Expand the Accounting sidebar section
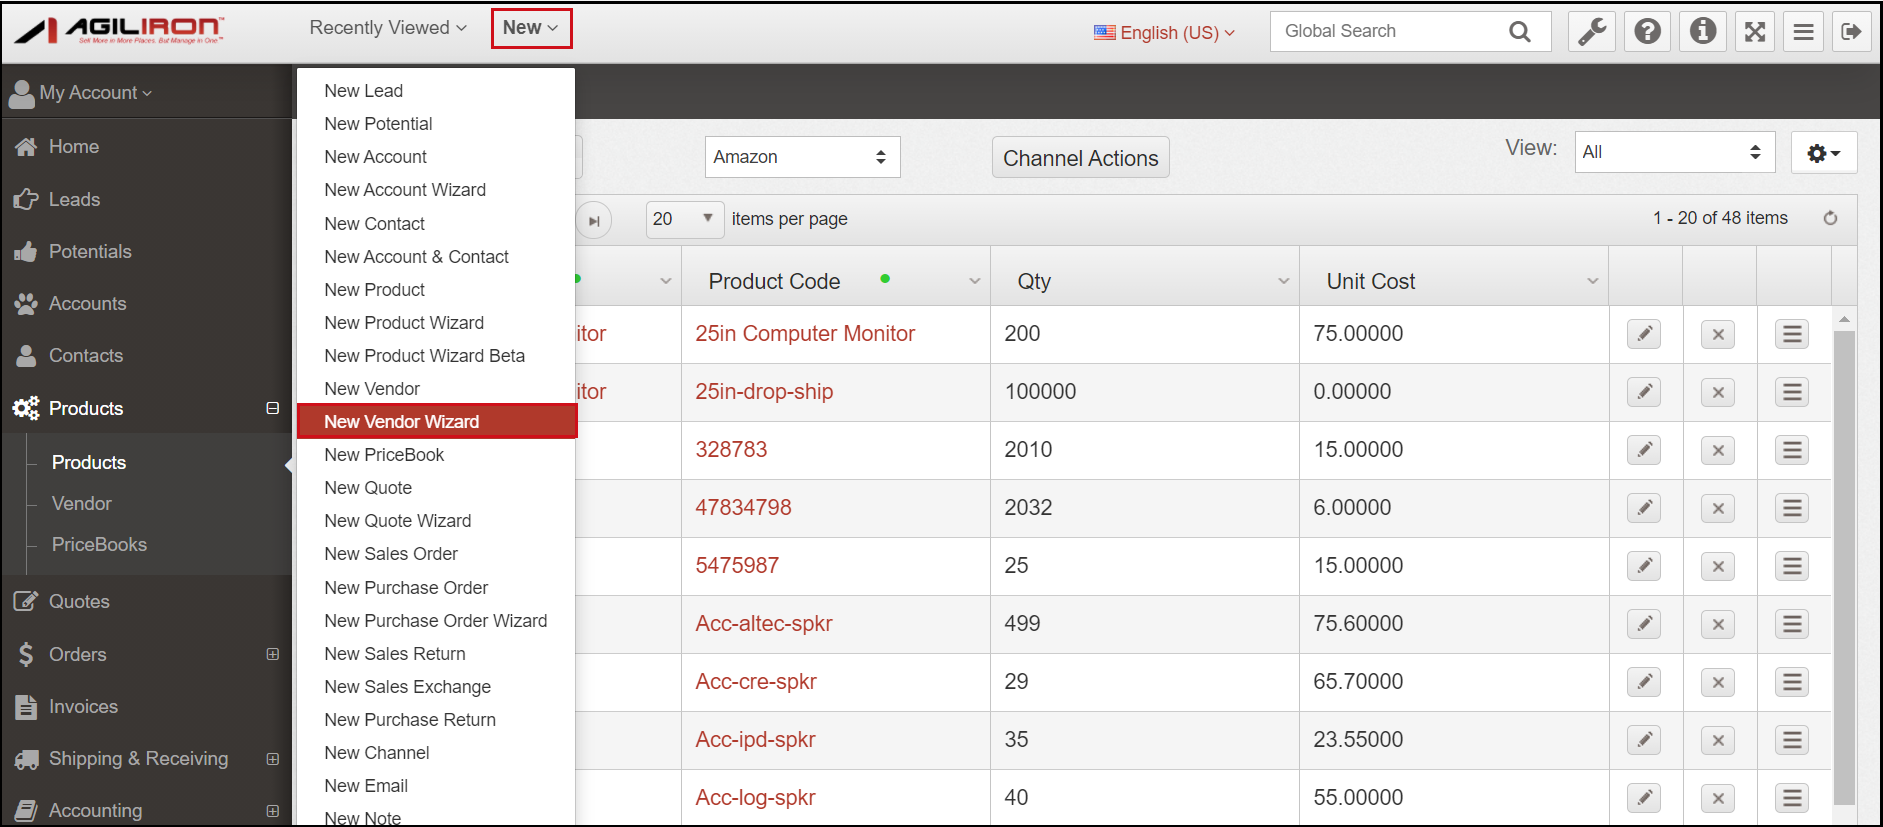Screen dimensions: 1883x827 (272, 811)
